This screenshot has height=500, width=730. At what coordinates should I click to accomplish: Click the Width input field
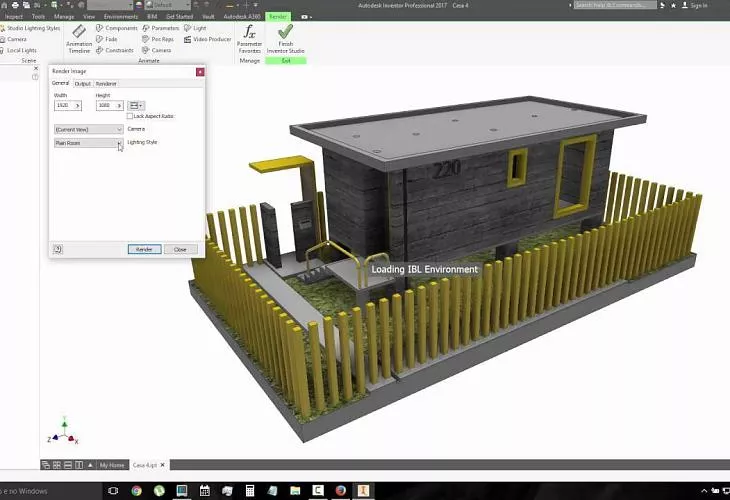[65, 105]
